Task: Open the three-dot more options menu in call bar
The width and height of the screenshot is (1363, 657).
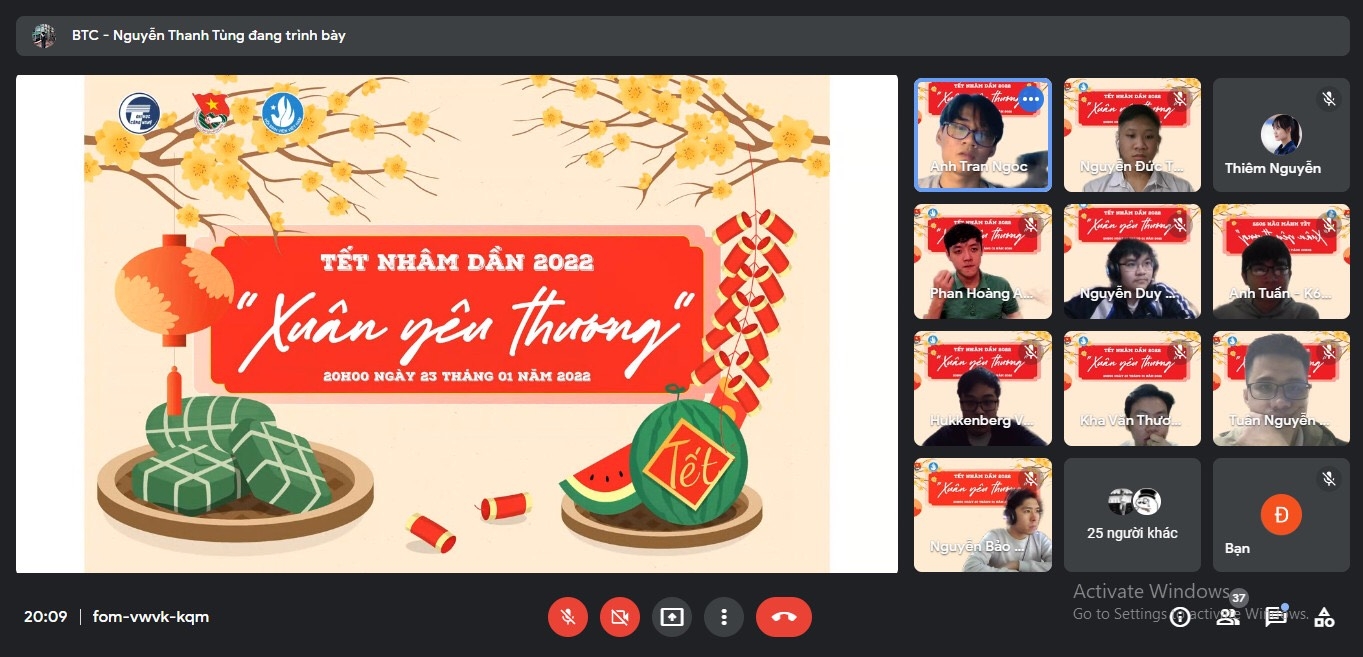Action: point(723,617)
